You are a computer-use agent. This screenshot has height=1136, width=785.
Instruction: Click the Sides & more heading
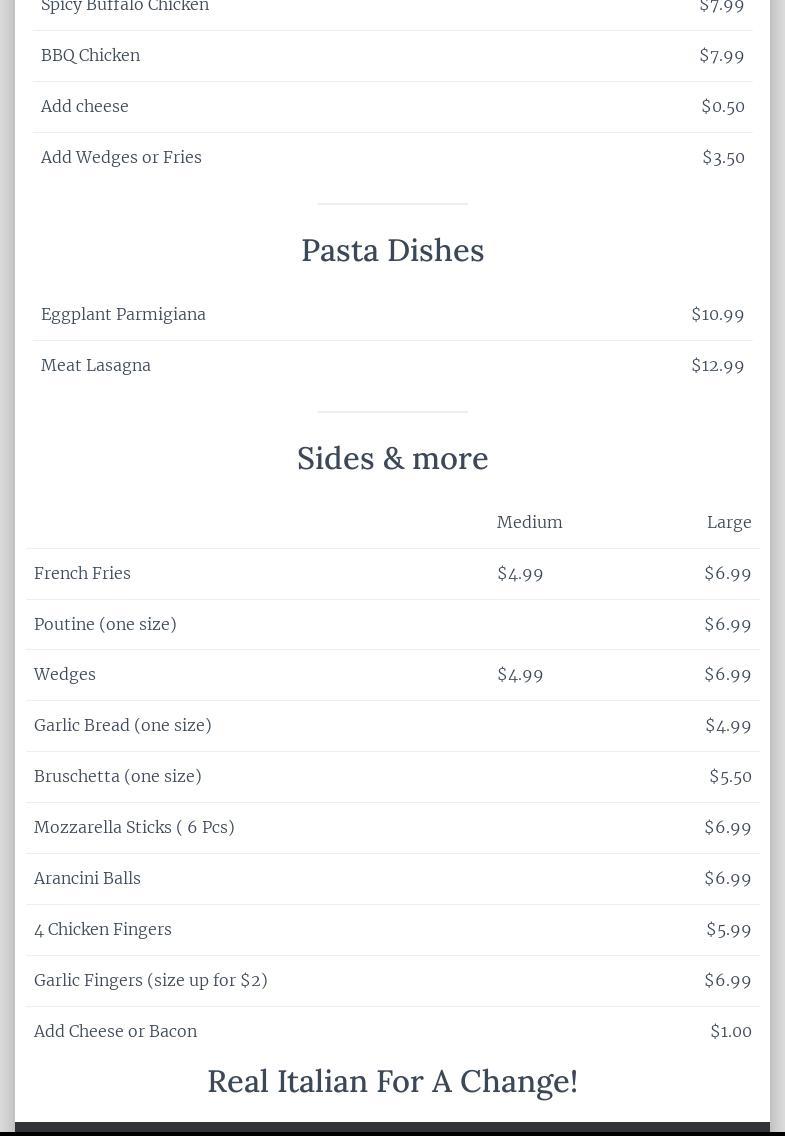coord(392,459)
